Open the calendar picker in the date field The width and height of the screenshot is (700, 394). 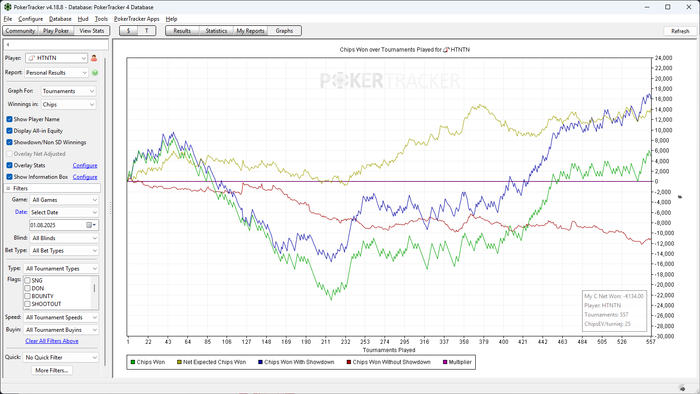pyautogui.click(x=91, y=225)
